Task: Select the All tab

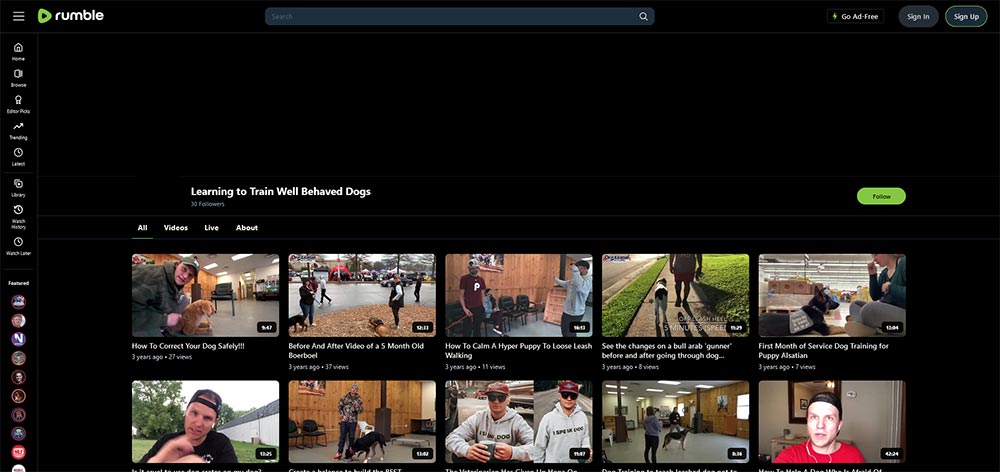Action: [142, 228]
